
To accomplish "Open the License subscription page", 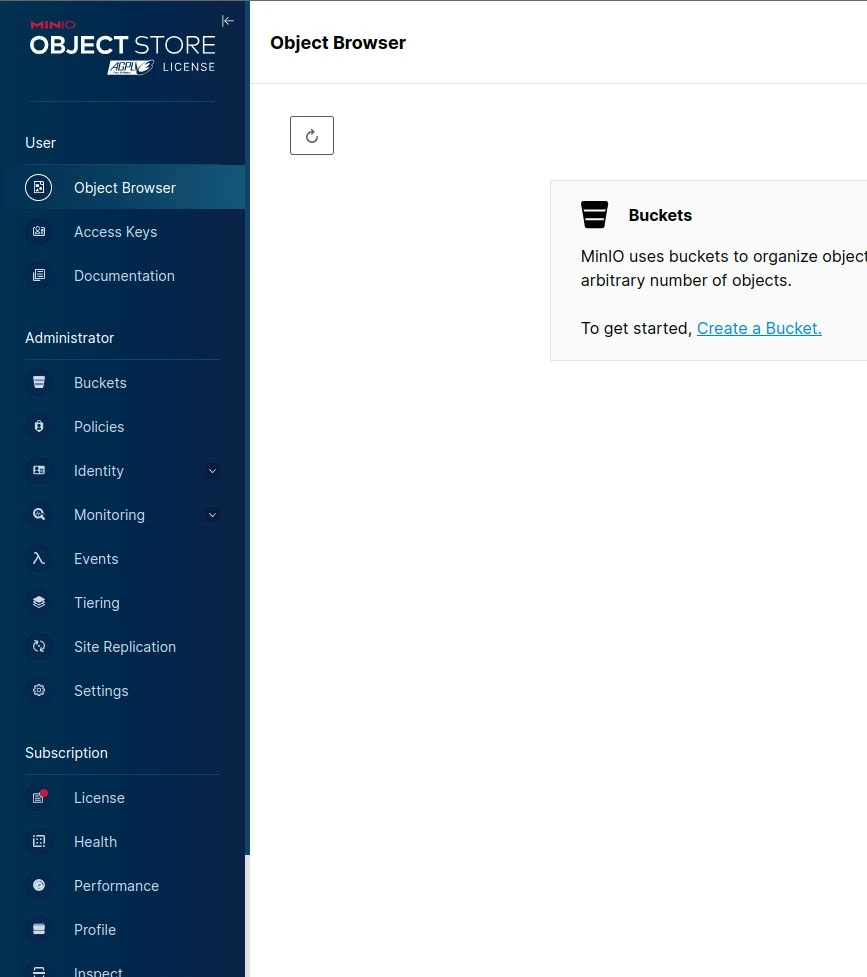I will pos(122,798).
